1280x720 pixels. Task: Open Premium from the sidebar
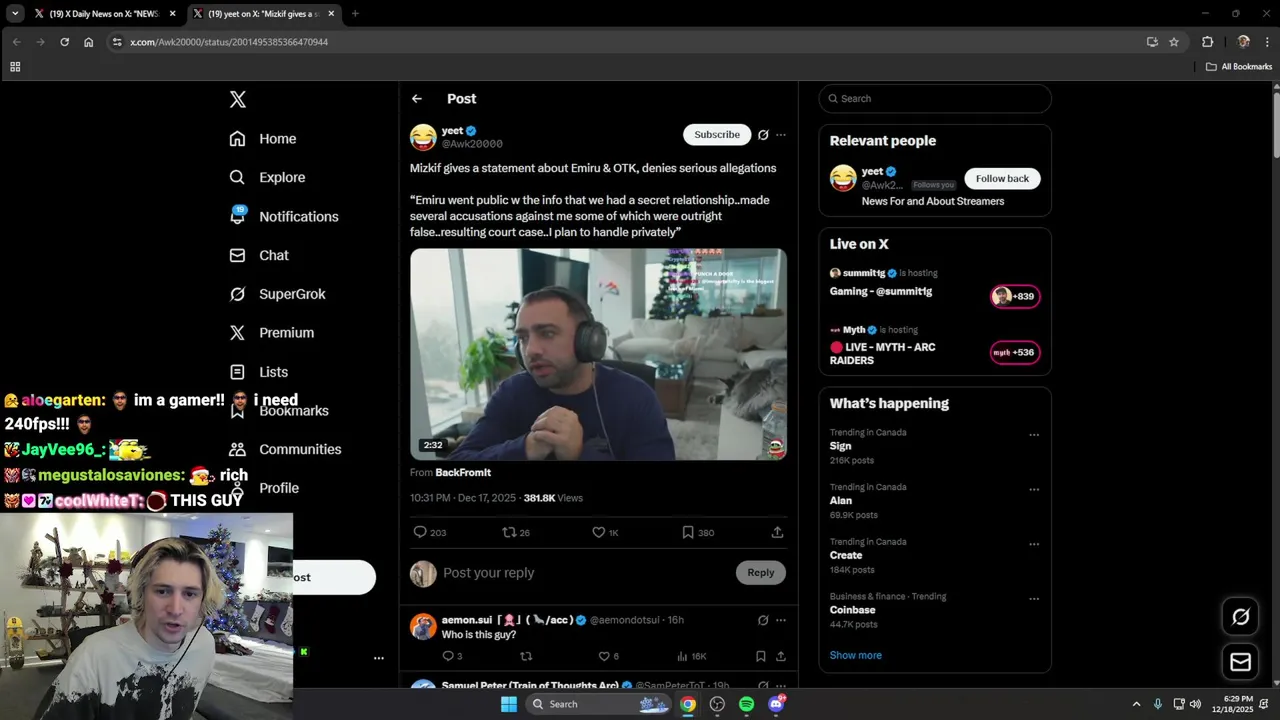coord(271,333)
